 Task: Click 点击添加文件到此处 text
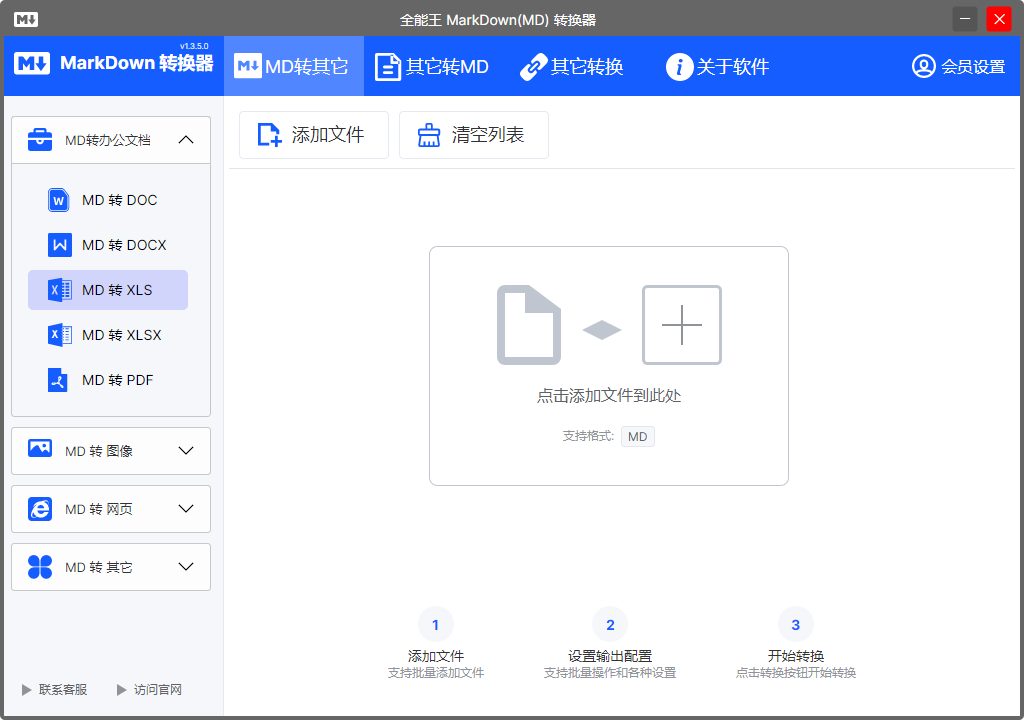[609, 396]
